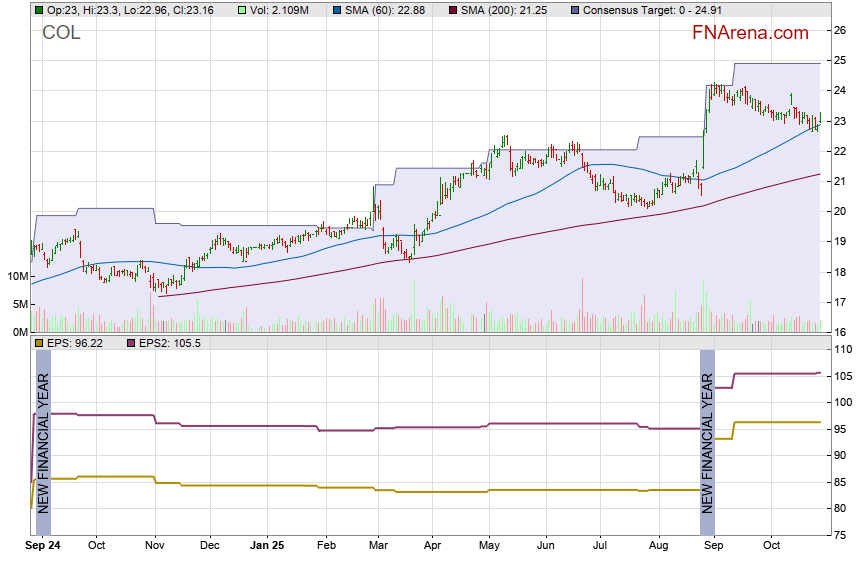Click the maroon EPS2 legend swatch
The height and width of the screenshot is (566, 859).
pyautogui.click(x=130, y=343)
